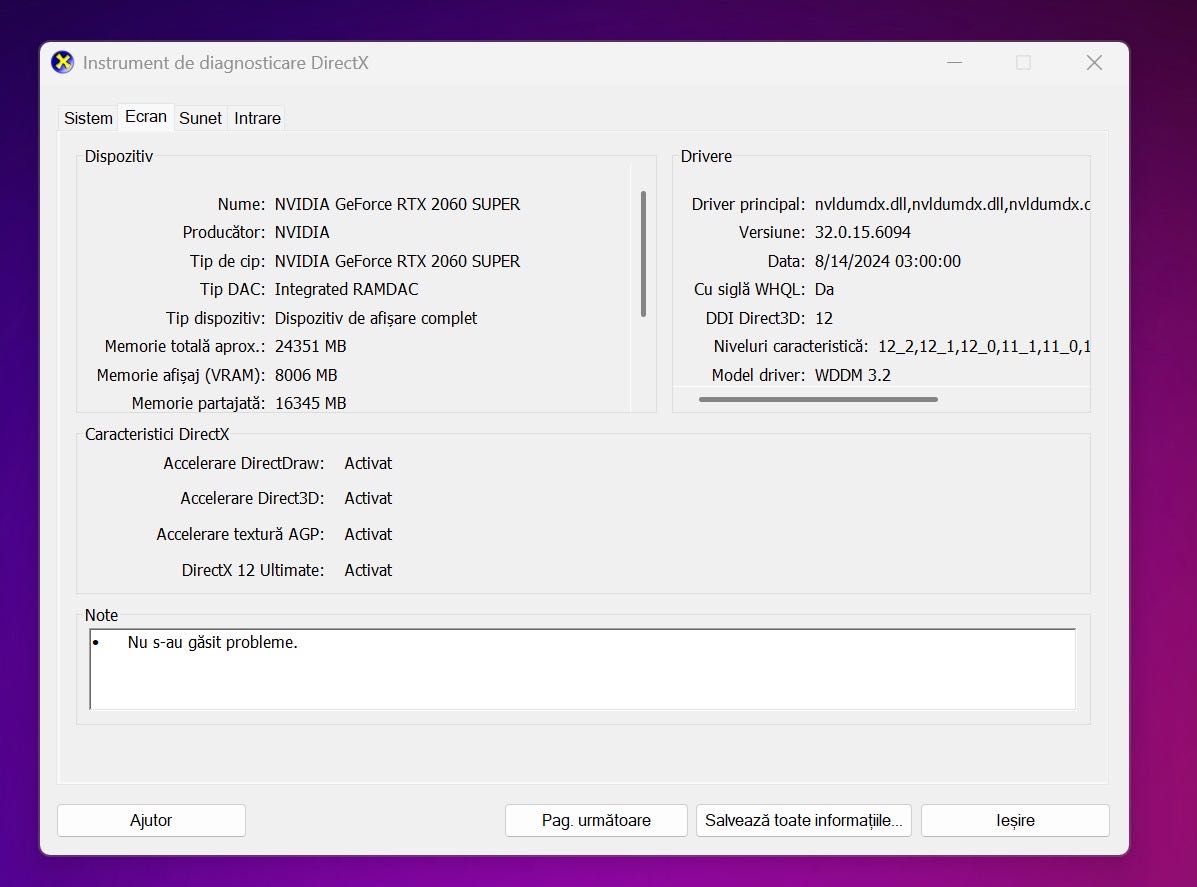The height and width of the screenshot is (887, 1197).
Task: Close the DirectX diagnostic window
Action: (x=1094, y=63)
